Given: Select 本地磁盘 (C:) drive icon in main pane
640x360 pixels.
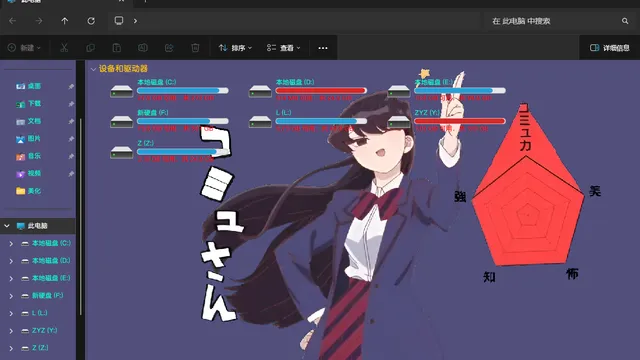Looking at the screenshot, I should point(121,91).
